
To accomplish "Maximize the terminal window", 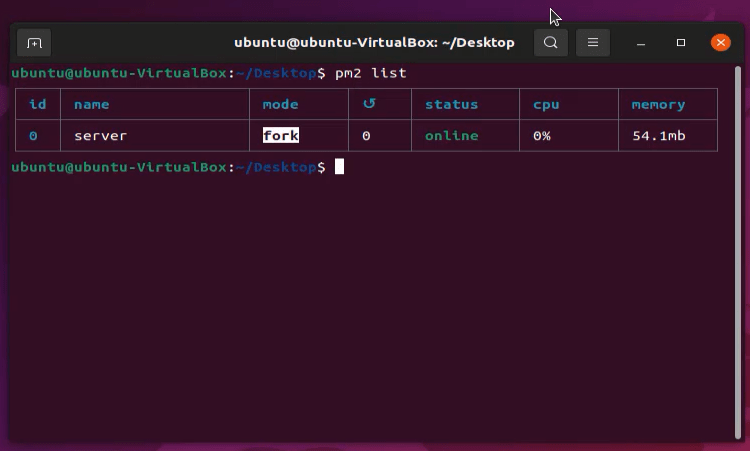I will 681,43.
